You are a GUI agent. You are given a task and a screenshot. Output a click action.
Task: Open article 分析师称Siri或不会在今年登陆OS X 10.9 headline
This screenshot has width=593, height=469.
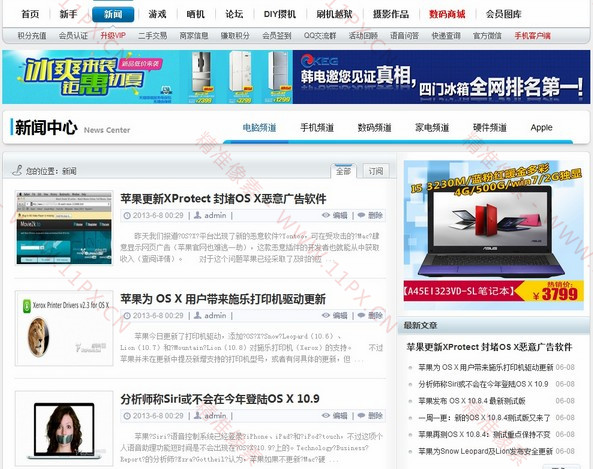pyautogui.click(x=220, y=399)
